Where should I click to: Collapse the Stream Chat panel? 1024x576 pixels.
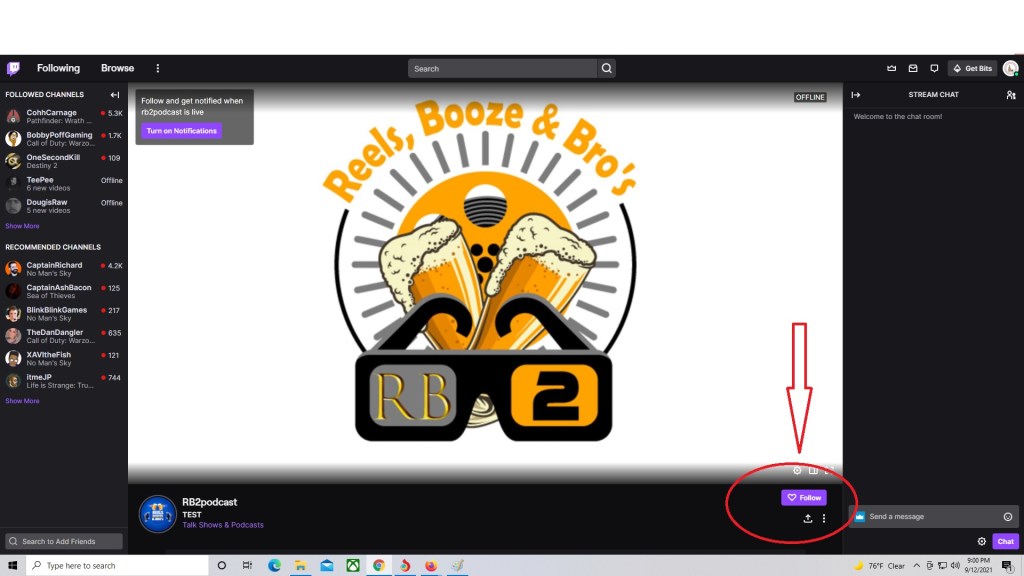click(x=856, y=95)
